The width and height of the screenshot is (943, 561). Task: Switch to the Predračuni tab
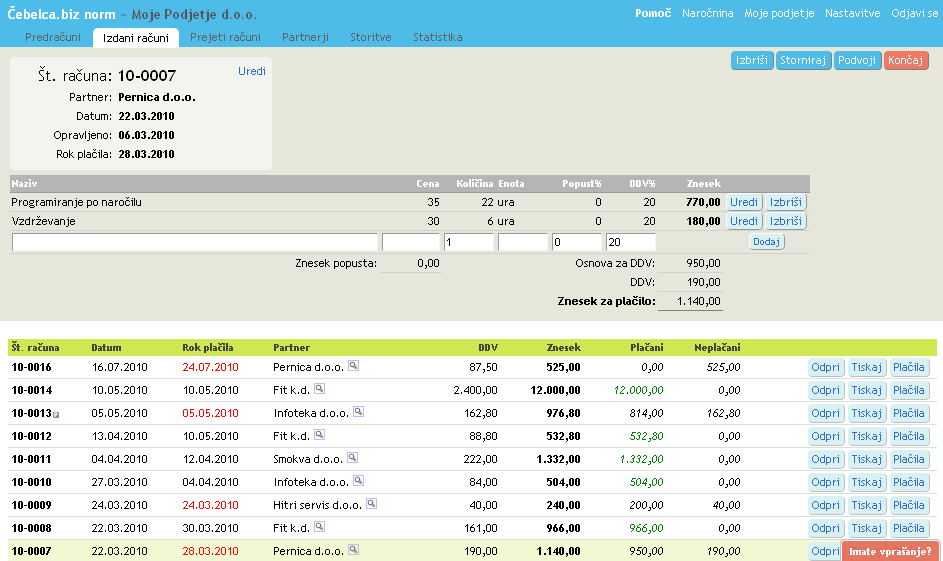(x=52, y=37)
